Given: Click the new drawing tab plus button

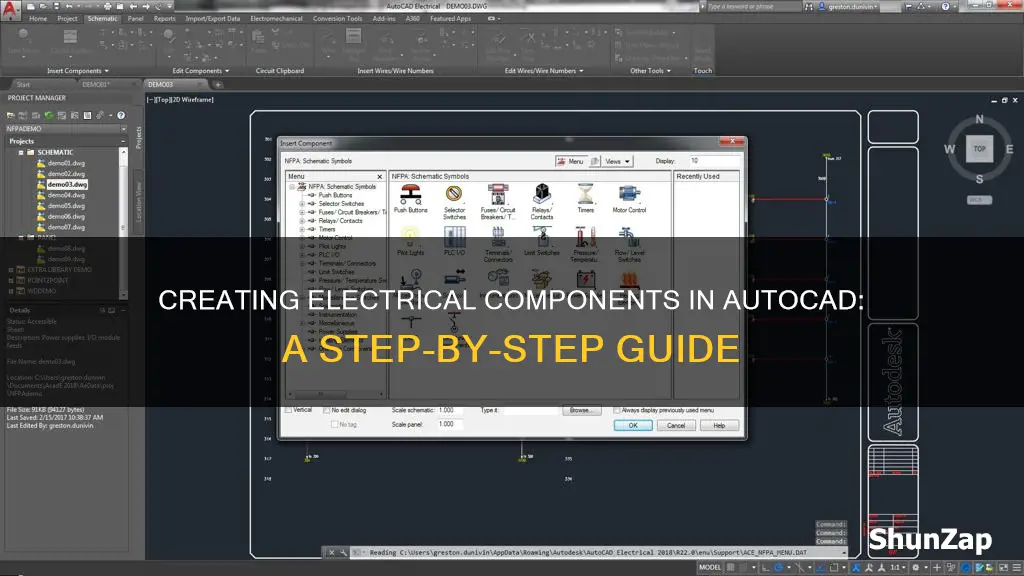Looking at the screenshot, I should 218,84.
